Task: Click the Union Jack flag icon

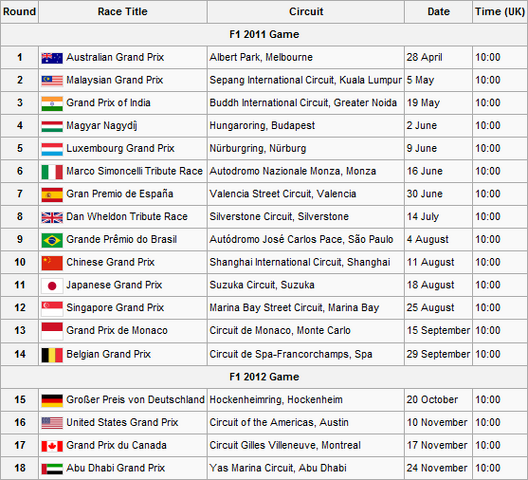Action: [52, 218]
